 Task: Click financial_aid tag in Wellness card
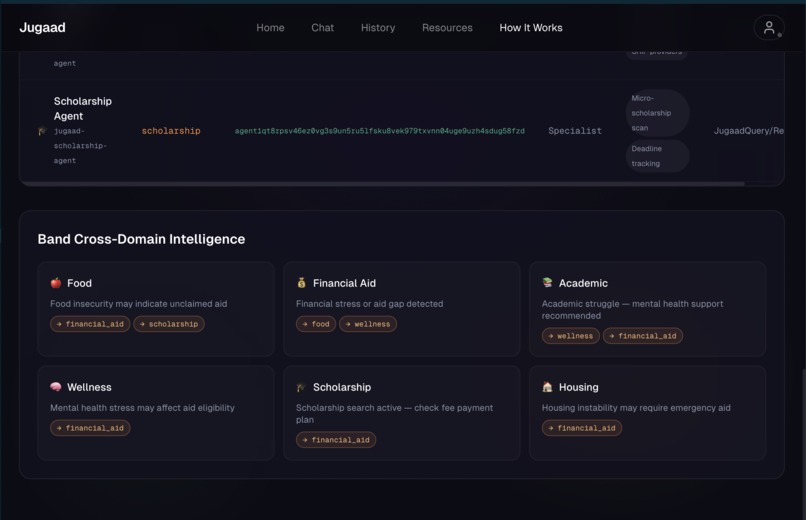pos(90,428)
